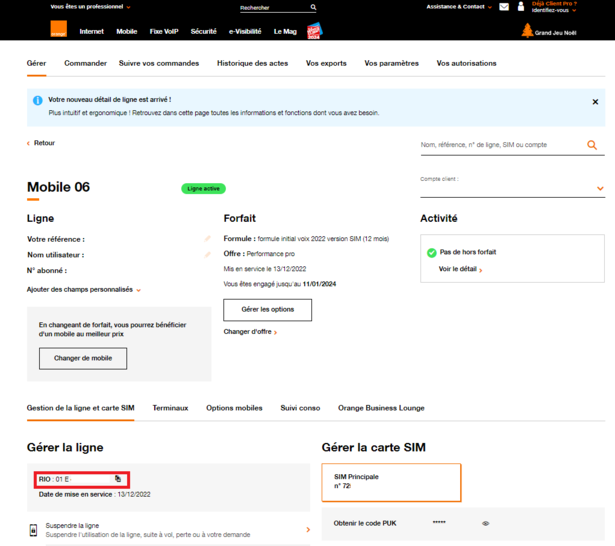Screen dimensions: 615x546
Task: Expand Ajouter des champs personnalisés
Action: (x=84, y=290)
